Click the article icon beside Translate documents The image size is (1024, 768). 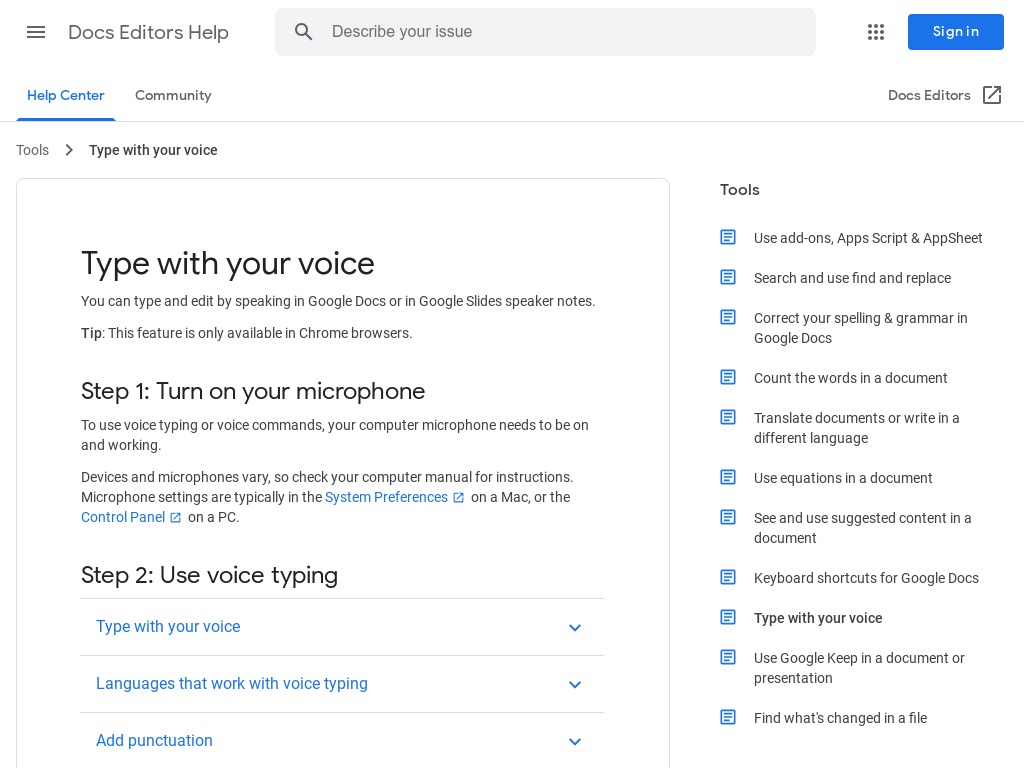point(728,417)
